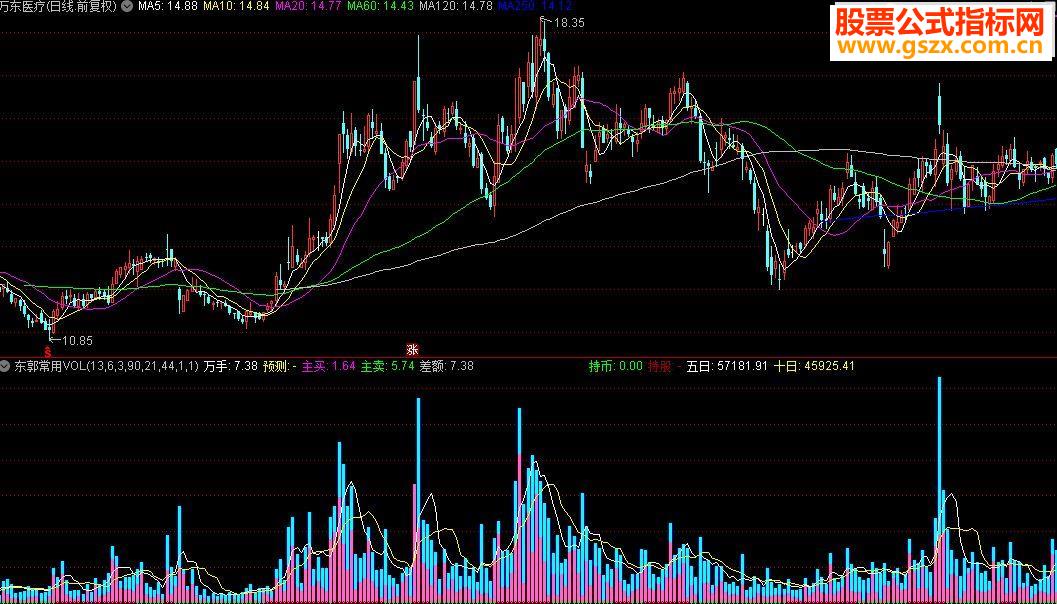Click the 十日: 45925.41 value
1057x604 pixels.
coord(814,366)
